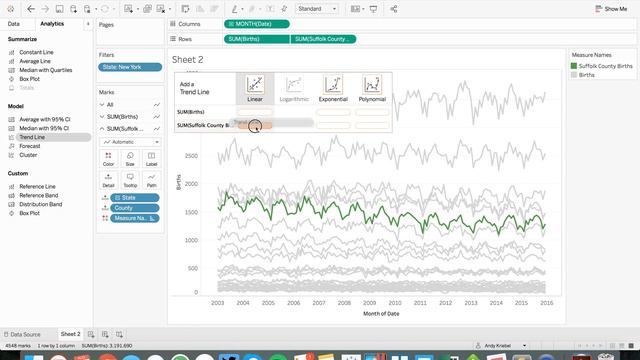Image resolution: width=640 pixels, height=360 pixels.
Task: Click the New Worksheet tab icon at bottom
Action: 91,334
